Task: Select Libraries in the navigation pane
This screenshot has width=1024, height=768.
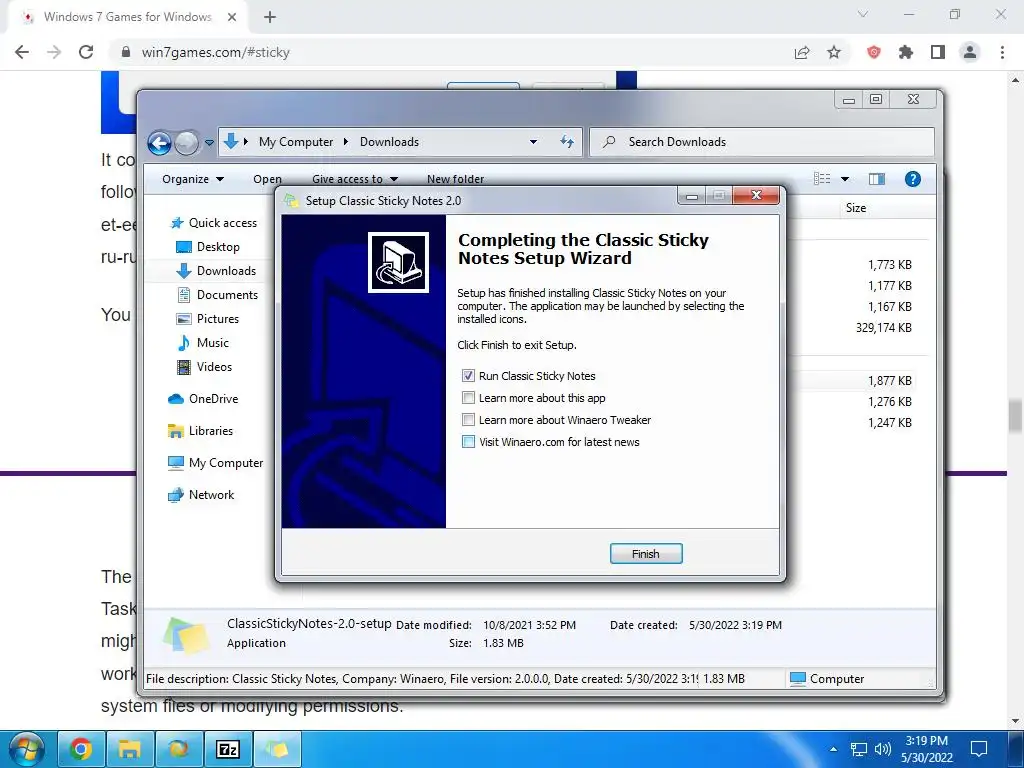Action: click(200, 431)
